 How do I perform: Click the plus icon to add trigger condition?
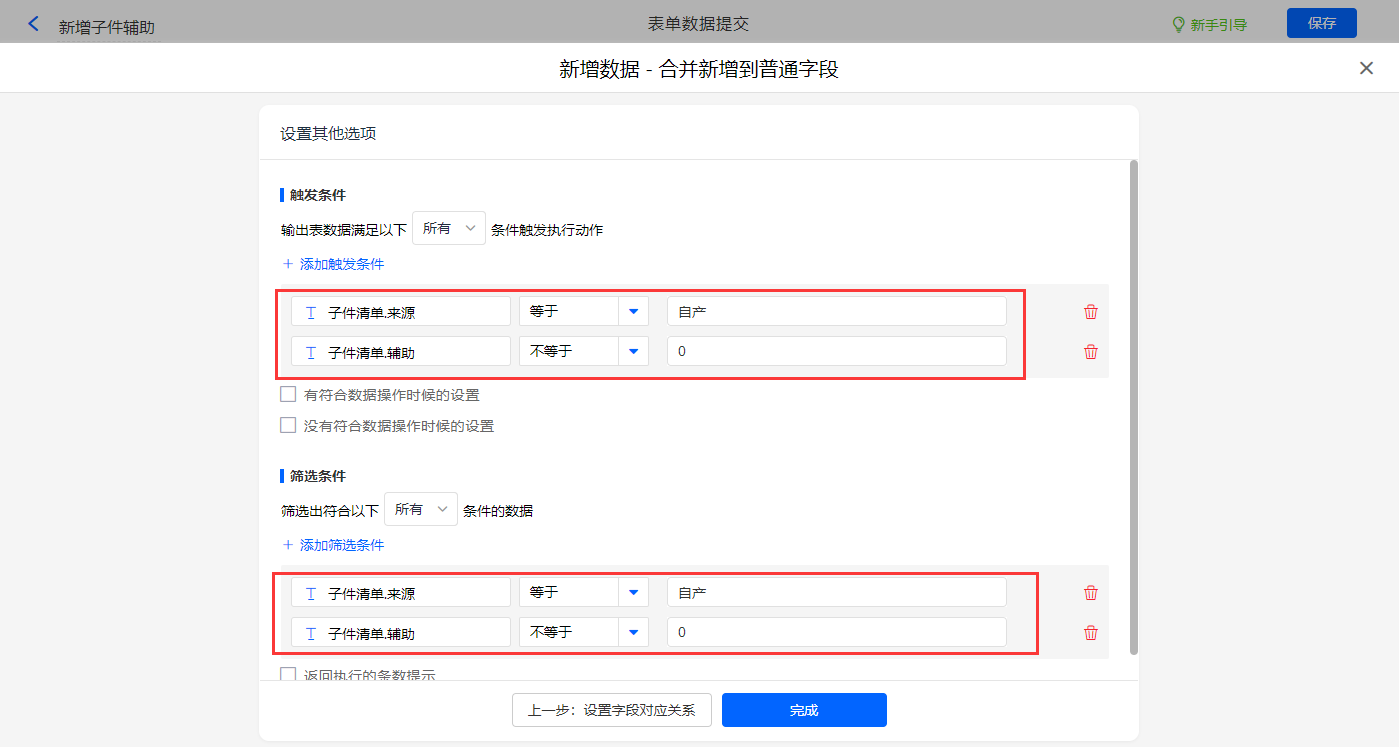(288, 264)
